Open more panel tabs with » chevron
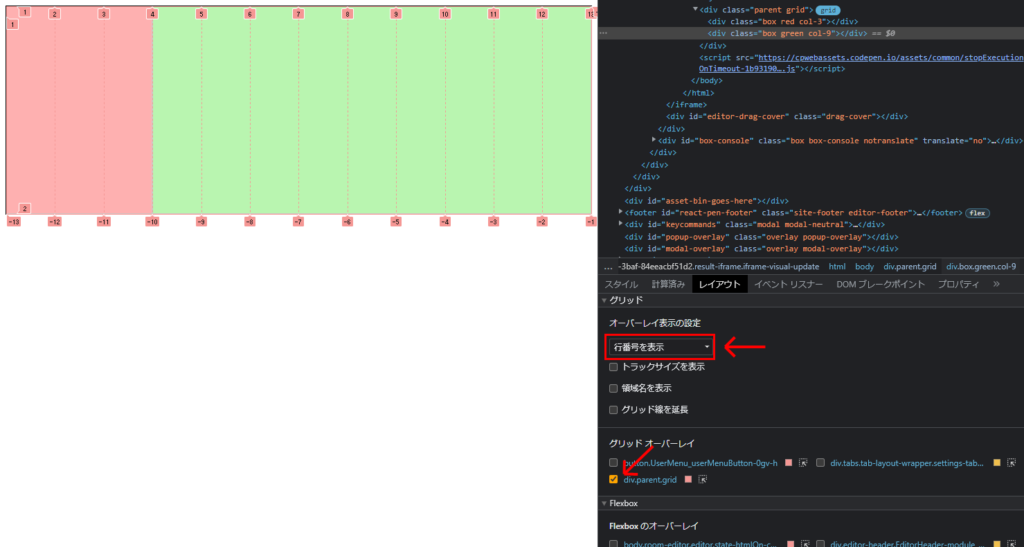The width and height of the screenshot is (1024, 547). click(996, 284)
